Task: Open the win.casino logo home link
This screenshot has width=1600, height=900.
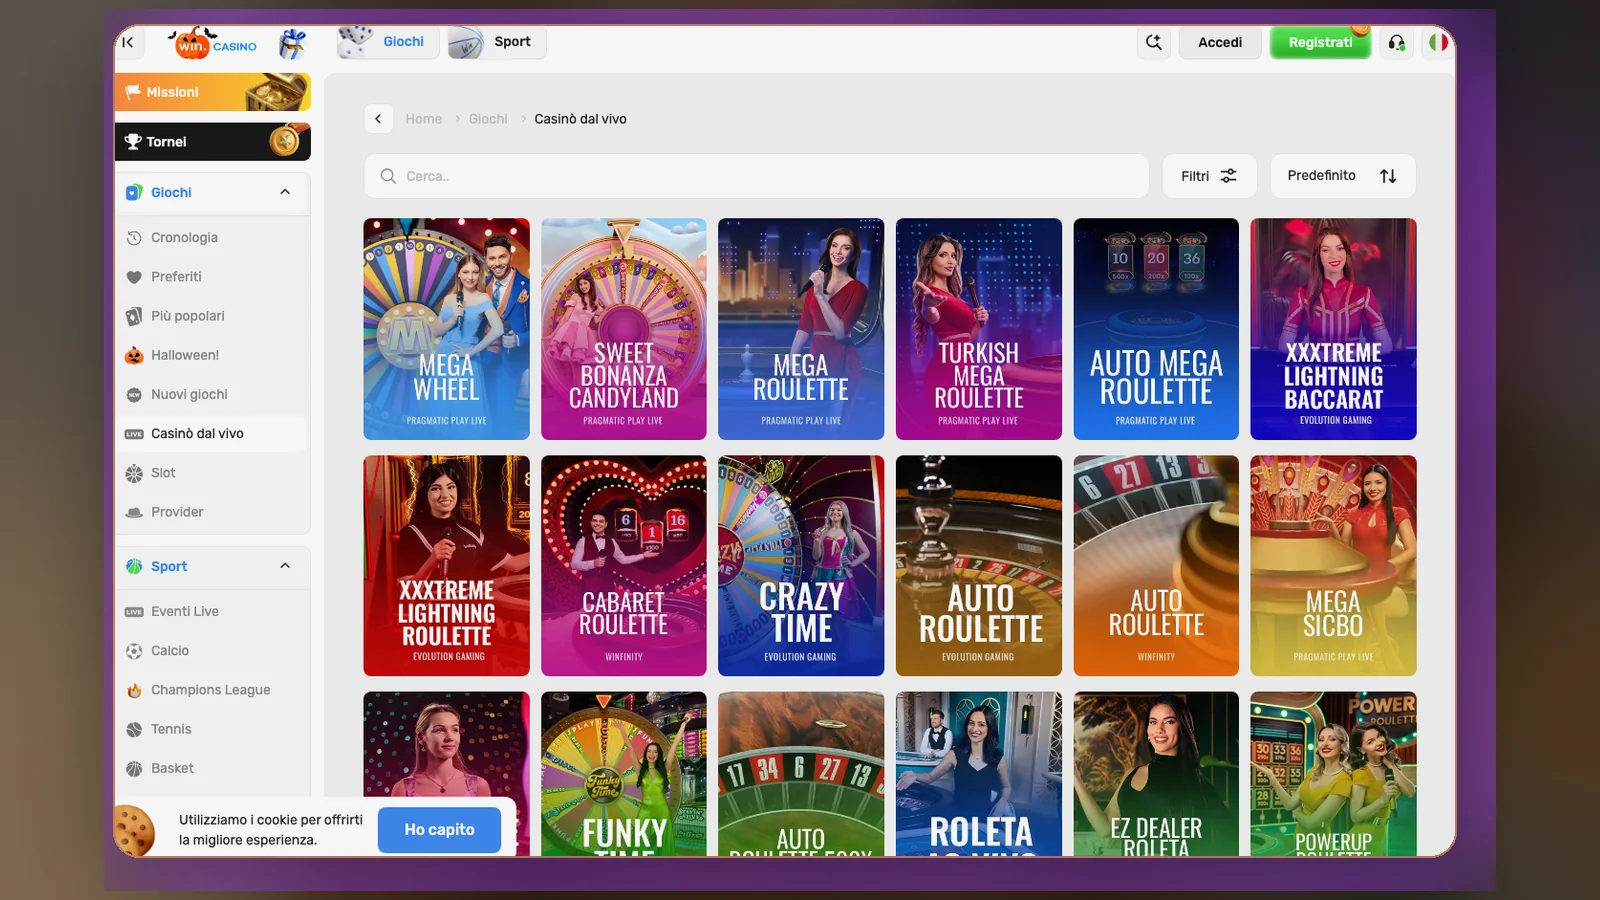Action: point(215,43)
